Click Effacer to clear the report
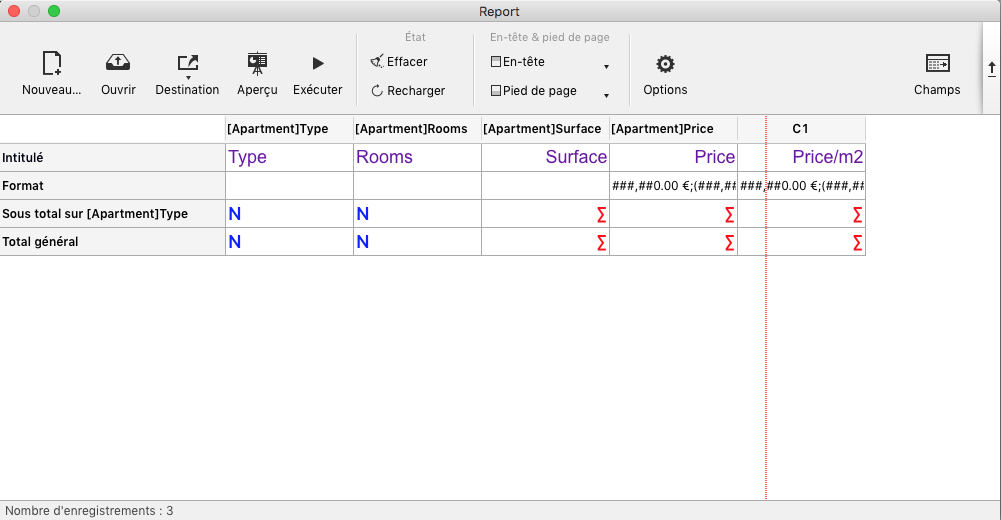Screen dimensions: 1001x520 [x=399, y=62]
